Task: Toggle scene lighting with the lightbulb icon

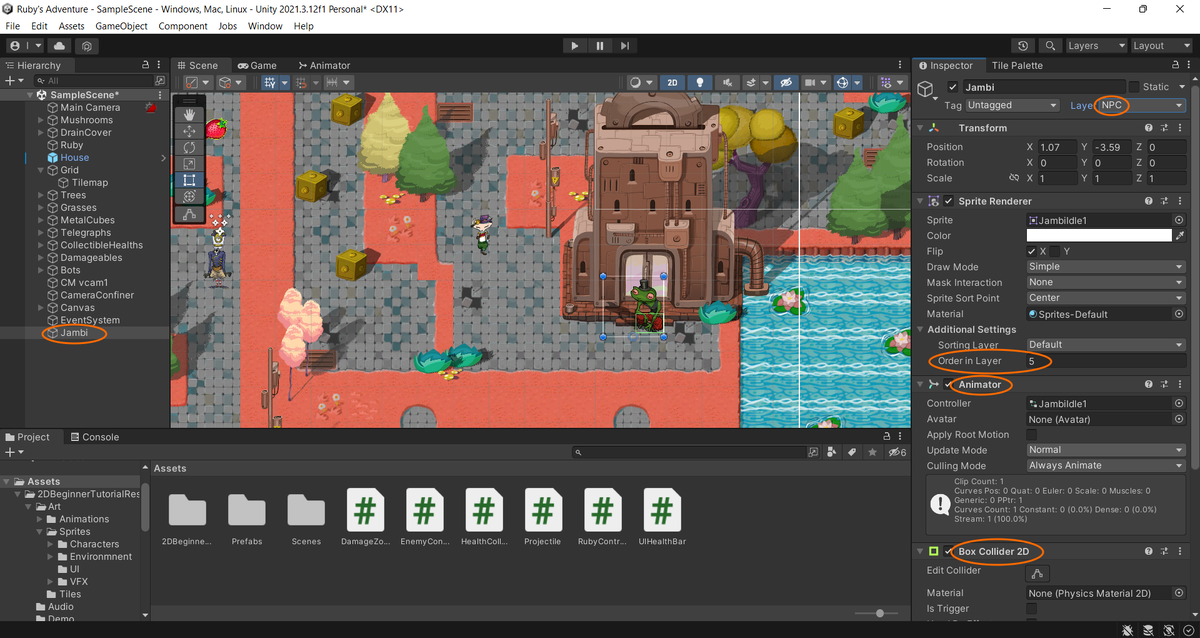Action: (701, 83)
